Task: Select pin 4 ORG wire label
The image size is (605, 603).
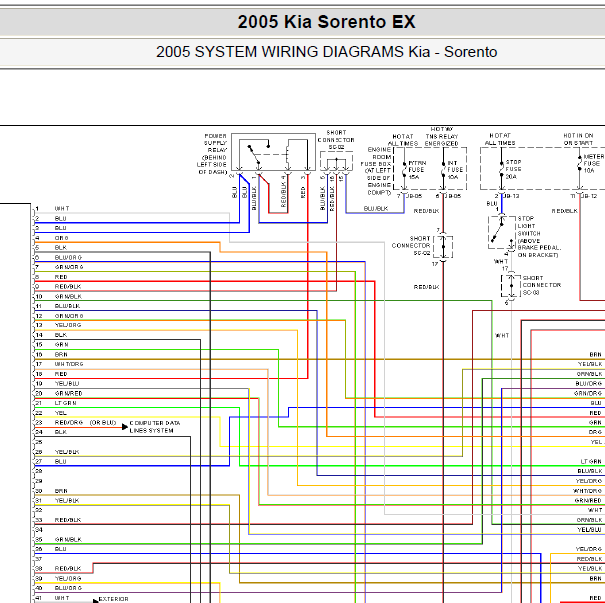Action: tap(61, 238)
